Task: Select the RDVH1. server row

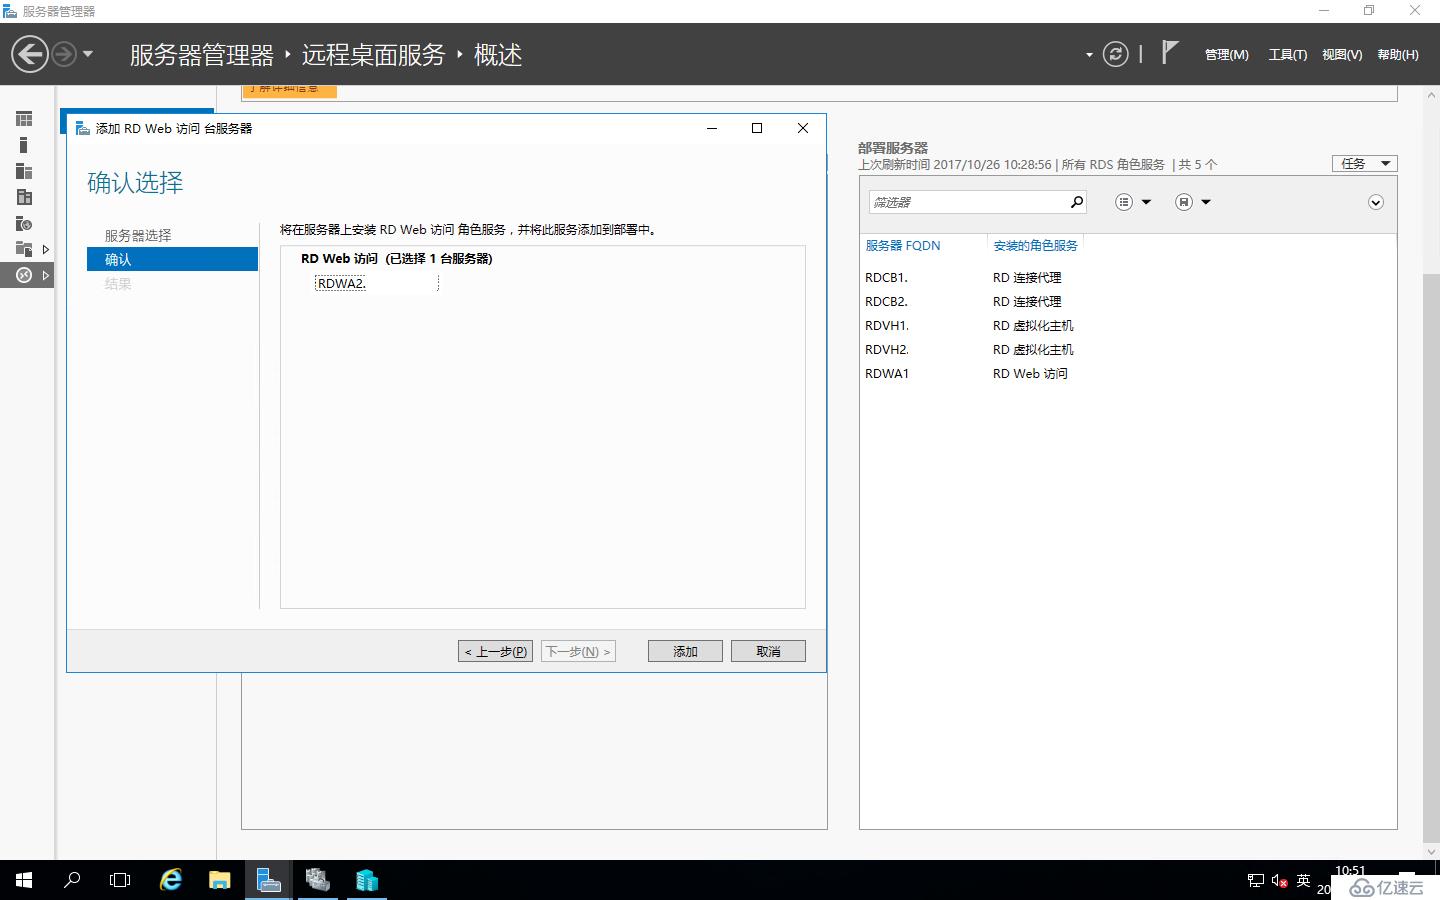Action: pos(1126,325)
